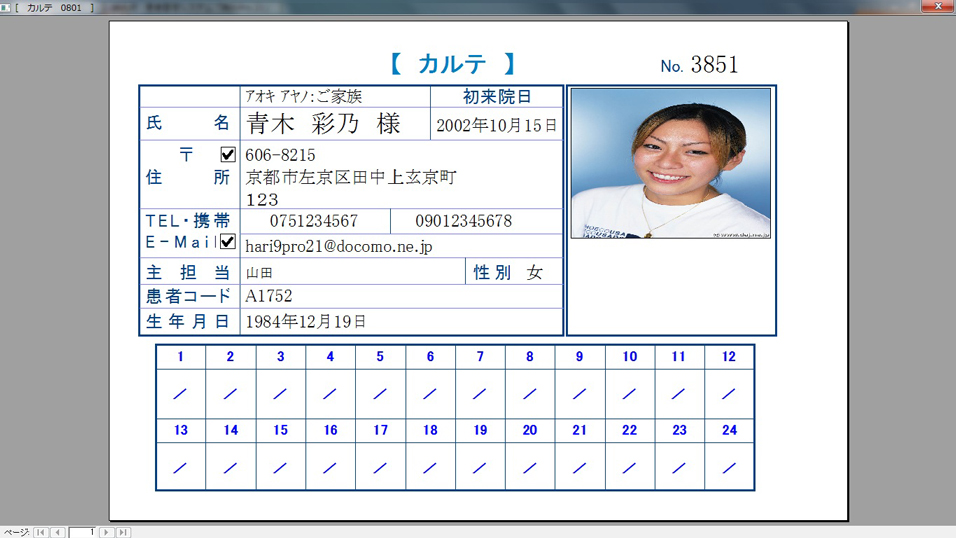The width and height of the screenshot is (956, 538).
Task: Go to next page navigation button
Action: [x=106, y=533]
